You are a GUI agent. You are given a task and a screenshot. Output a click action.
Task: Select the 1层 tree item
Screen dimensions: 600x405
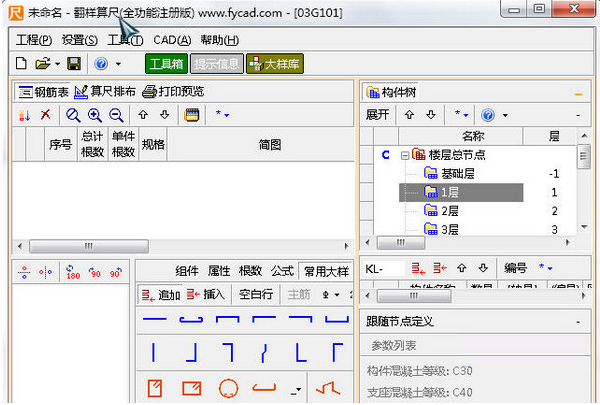click(461, 192)
